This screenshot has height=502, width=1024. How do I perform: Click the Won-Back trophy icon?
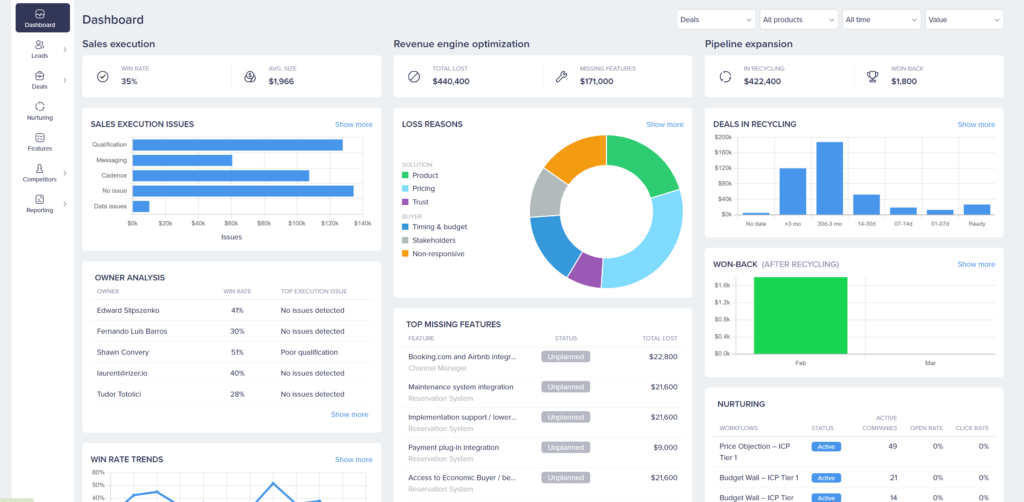click(x=872, y=76)
